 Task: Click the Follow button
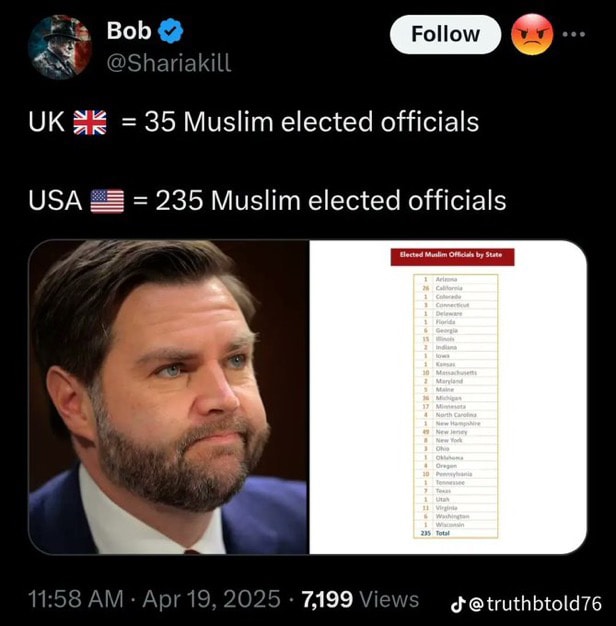point(445,34)
